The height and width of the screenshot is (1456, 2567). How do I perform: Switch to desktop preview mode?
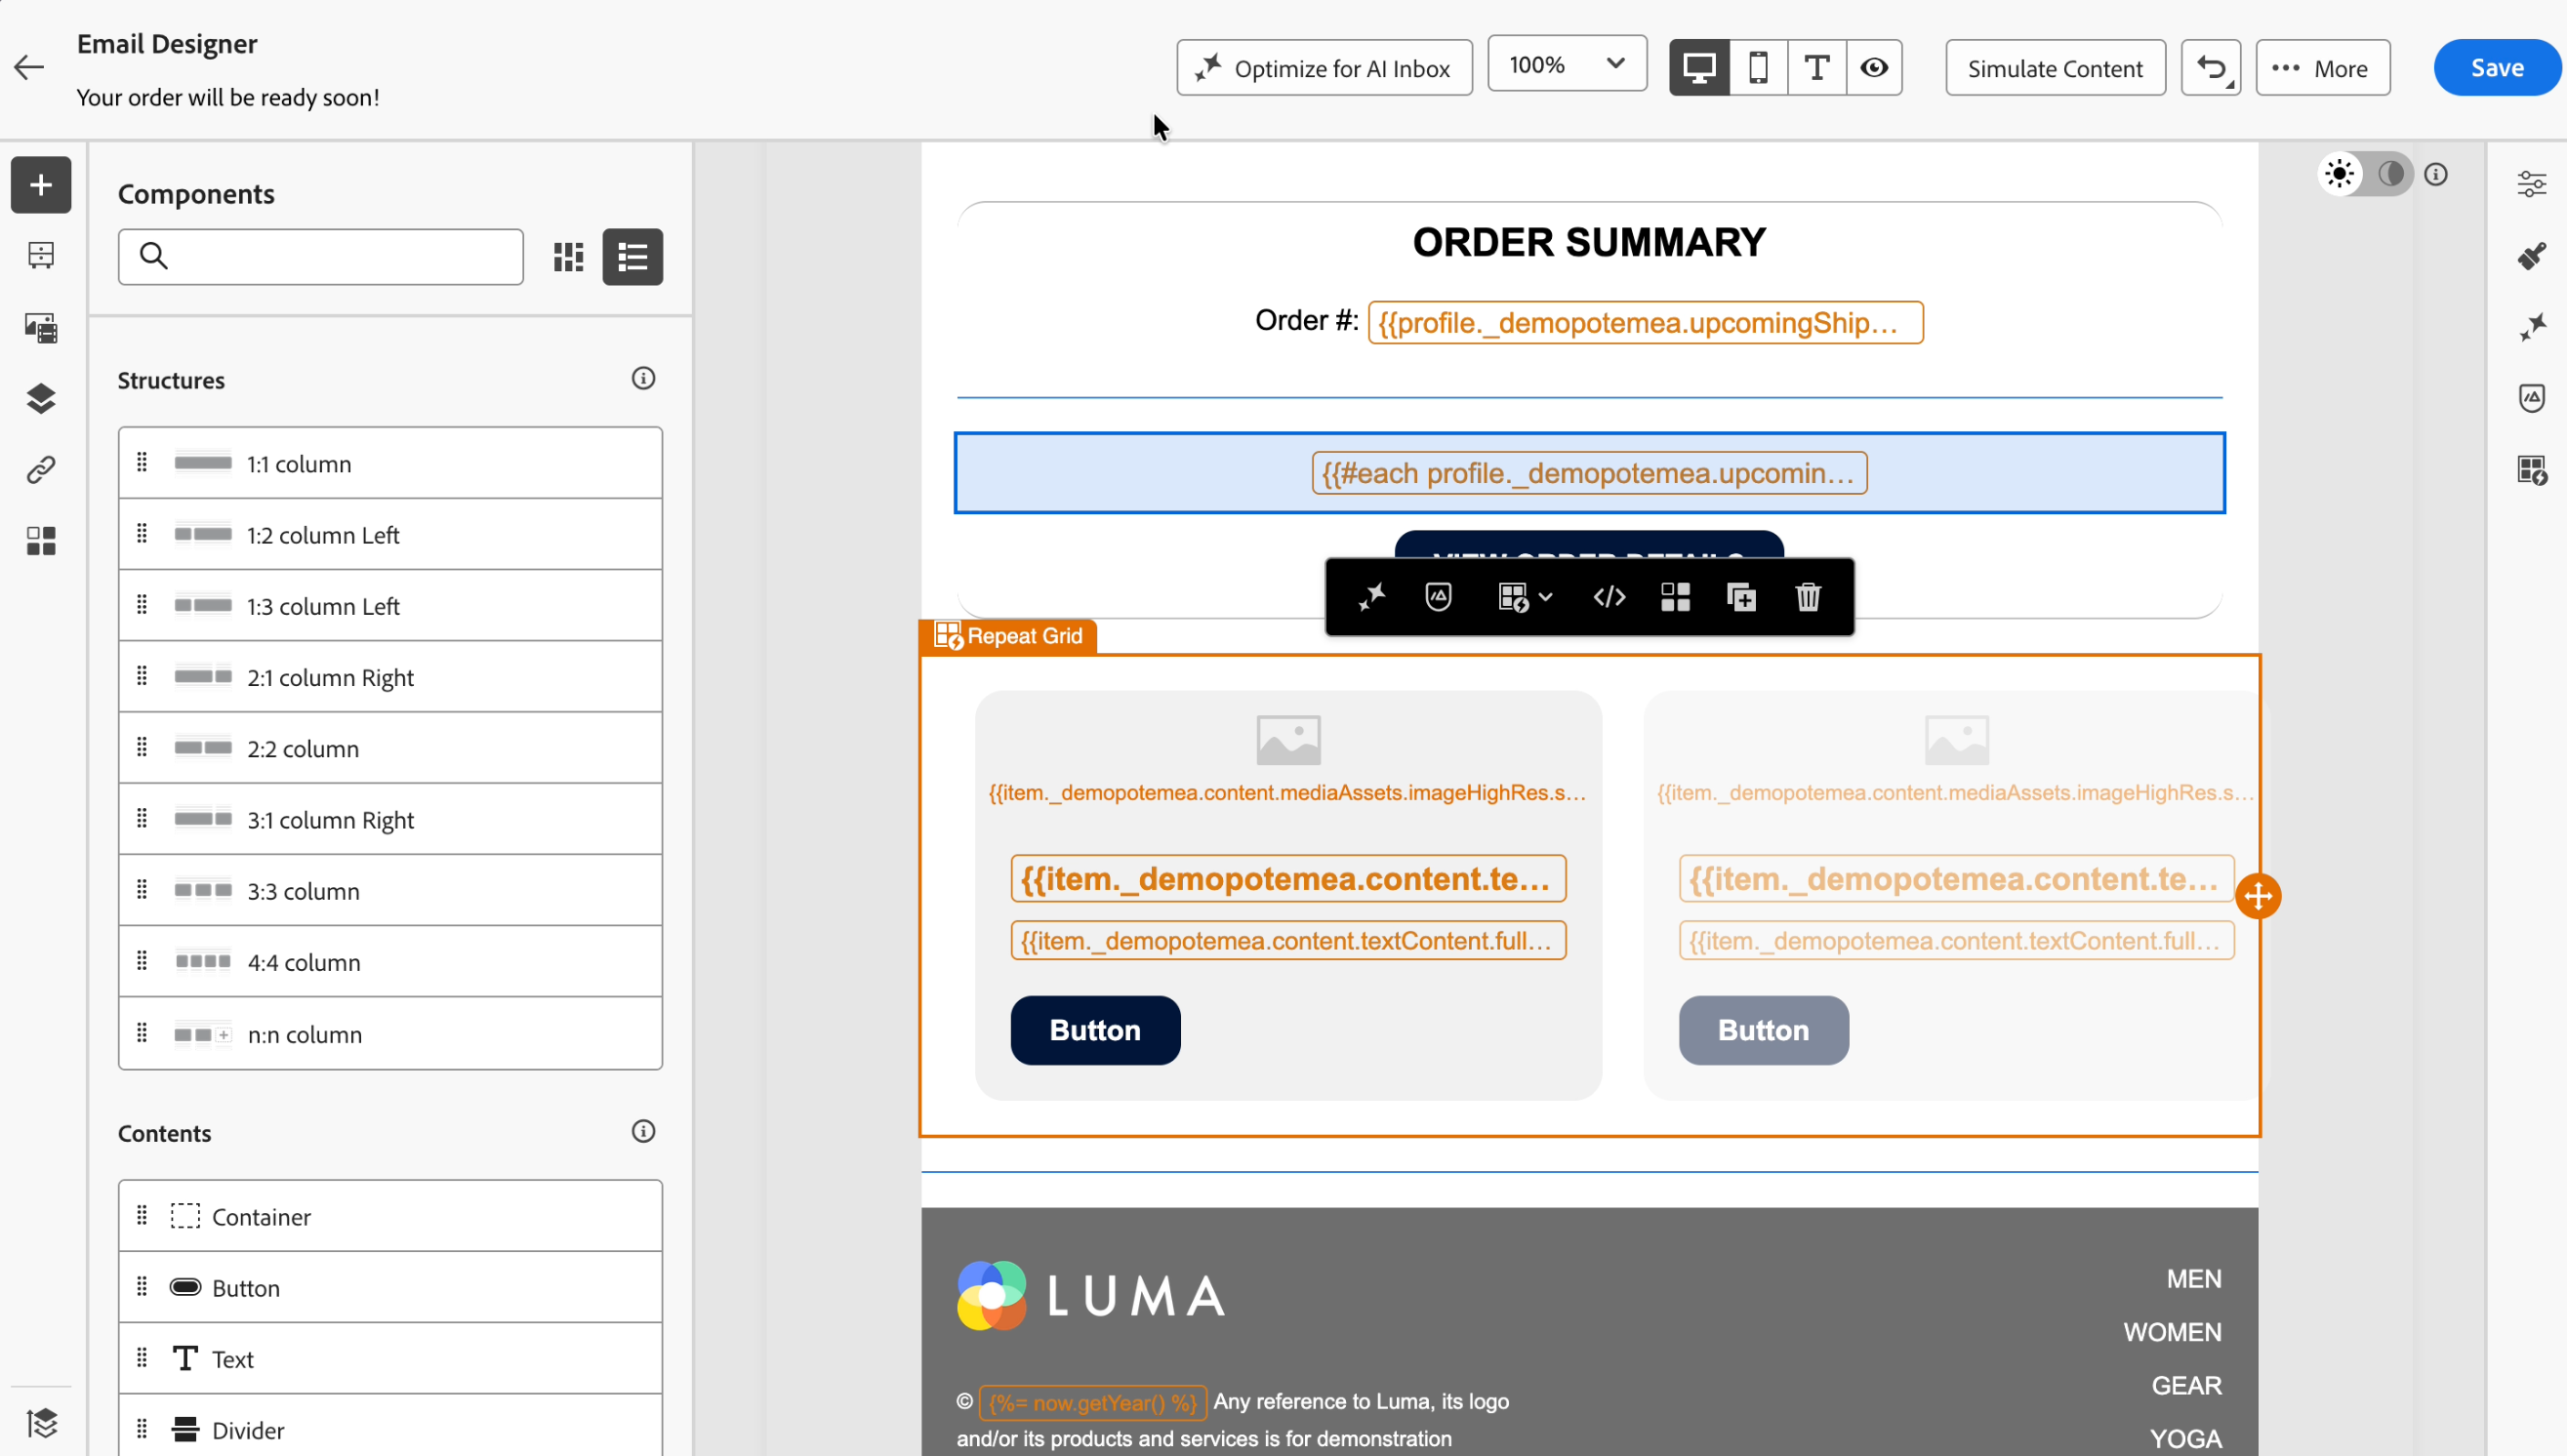(1699, 68)
